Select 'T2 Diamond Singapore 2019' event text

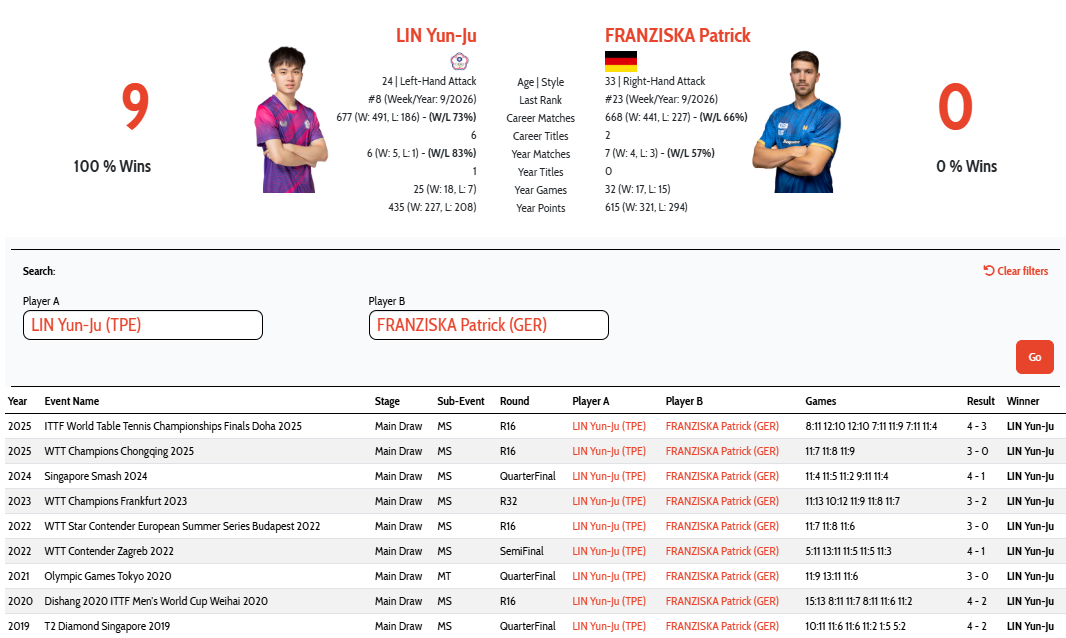point(107,626)
